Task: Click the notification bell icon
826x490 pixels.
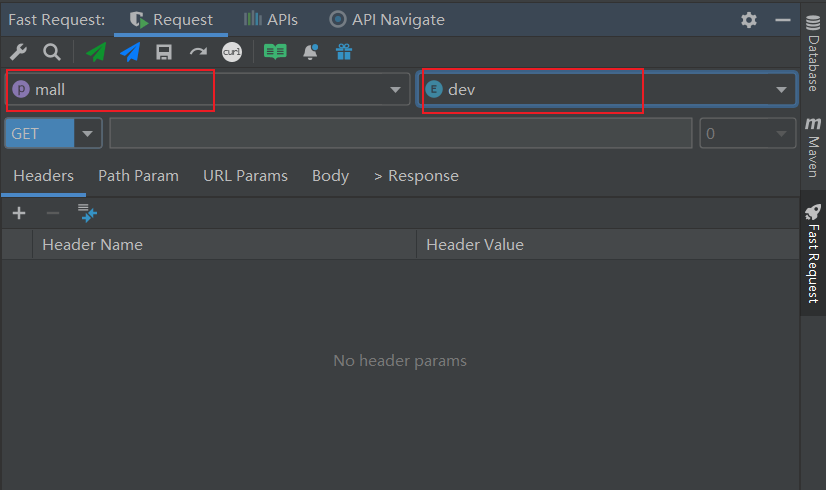Action: tap(311, 52)
